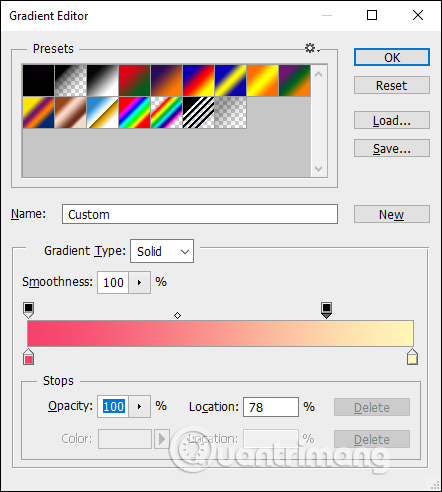Click the opacity midpoint diamond
This screenshot has height=492, width=442.
177,315
